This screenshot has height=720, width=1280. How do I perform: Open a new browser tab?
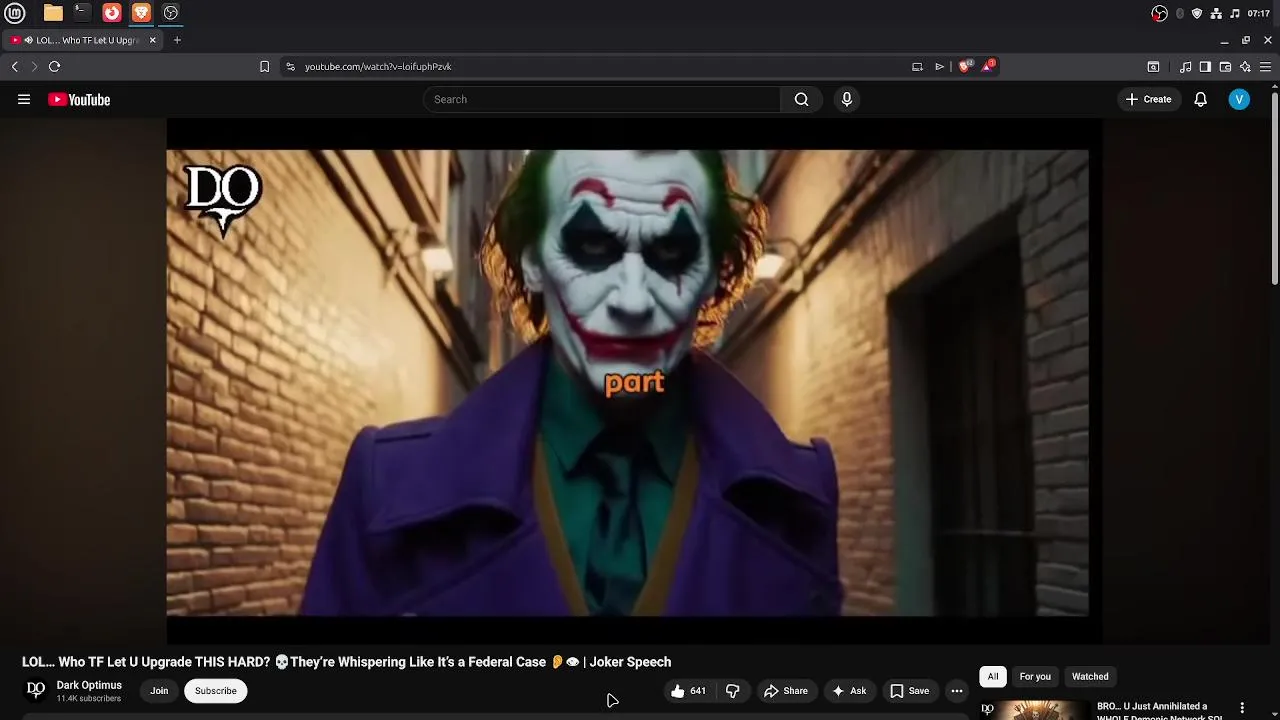[177, 40]
